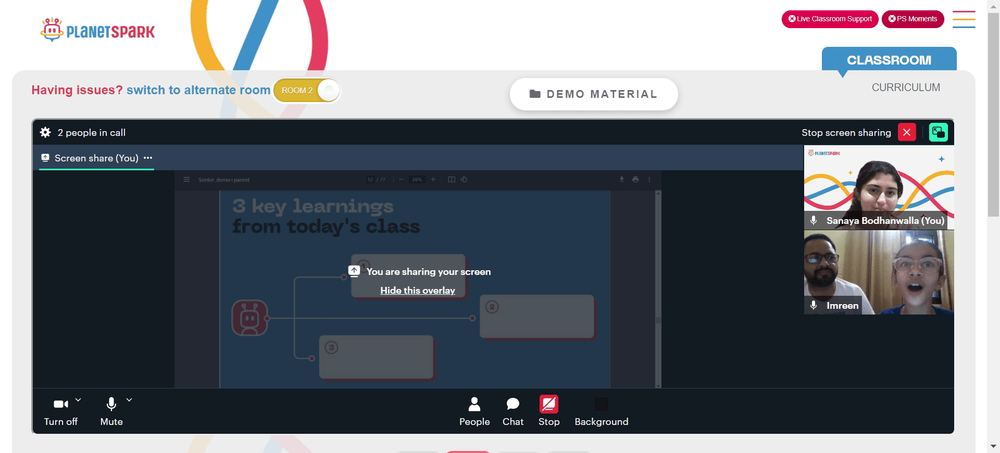
Task: Toggle the ROOM 2 switch
Action: (307, 90)
